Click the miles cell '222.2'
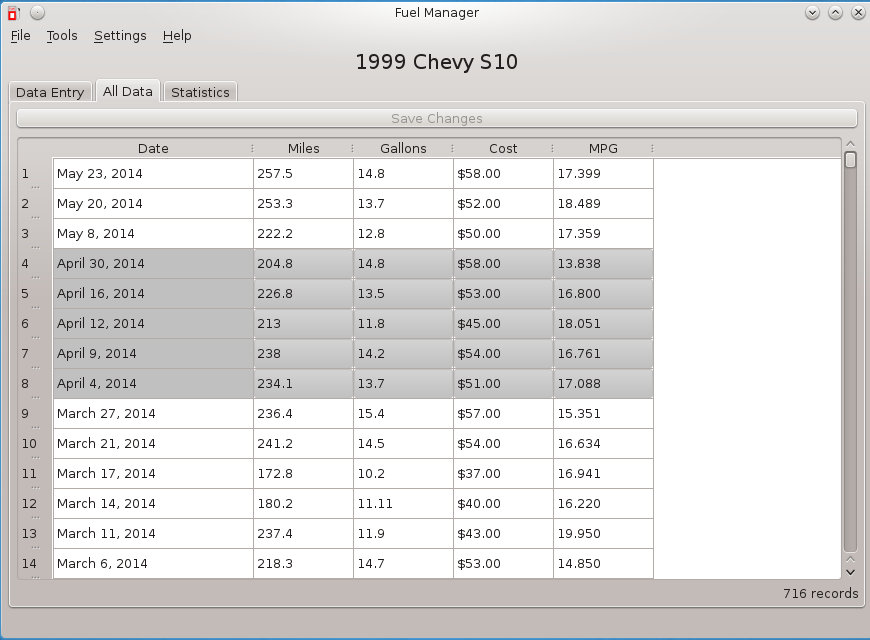 click(304, 234)
